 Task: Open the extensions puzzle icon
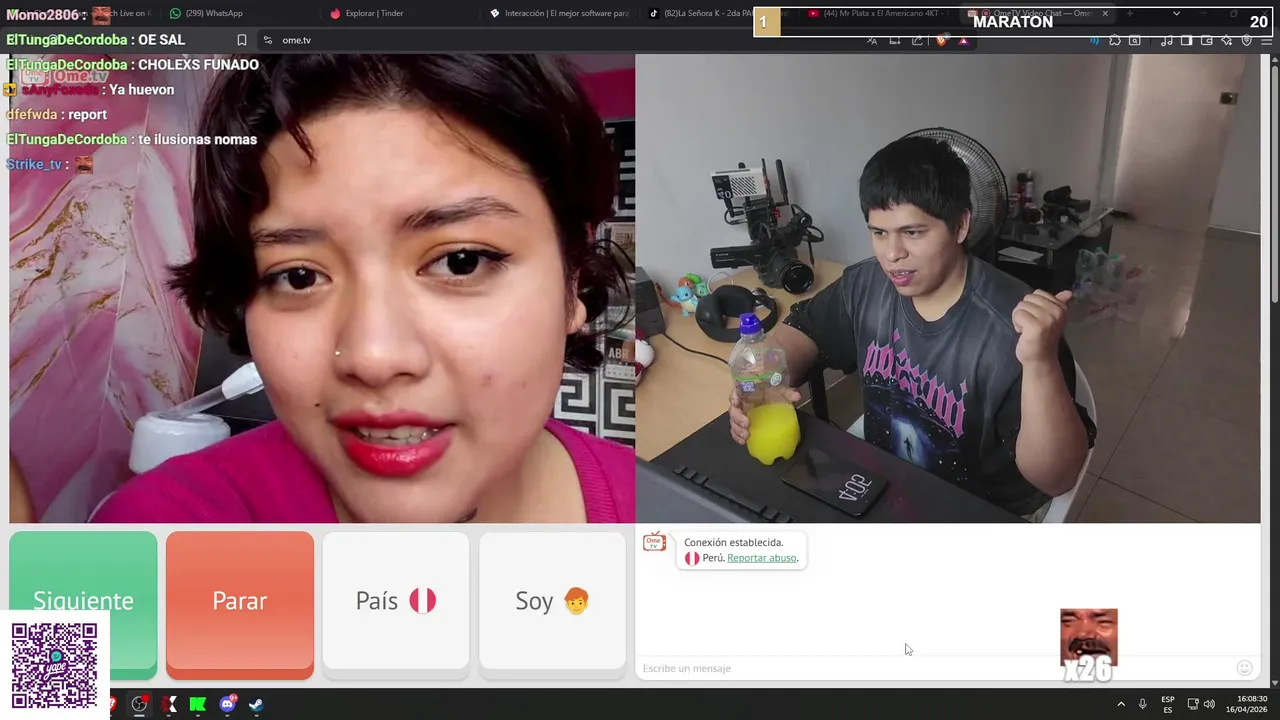[x=1114, y=40]
